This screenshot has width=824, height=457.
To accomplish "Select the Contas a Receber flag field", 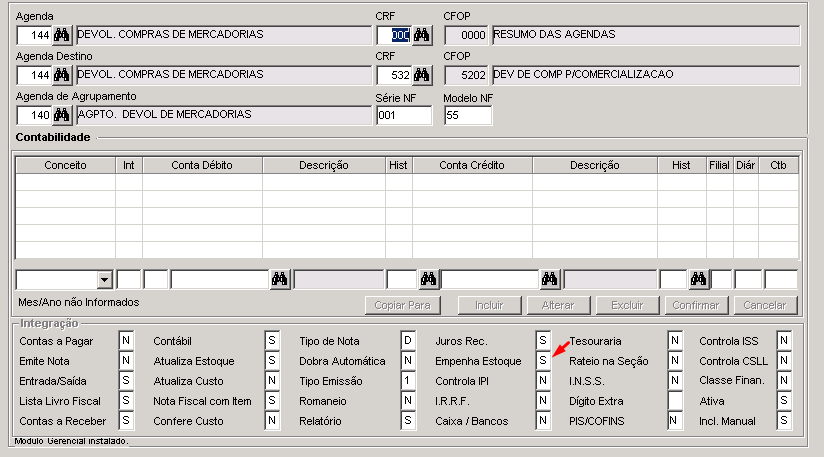I will [126, 420].
